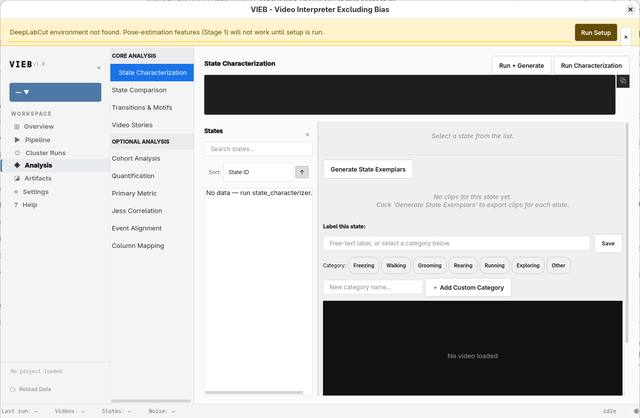640x418 pixels.
Task: Collapse the States panel small button
Action: click(x=307, y=134)
